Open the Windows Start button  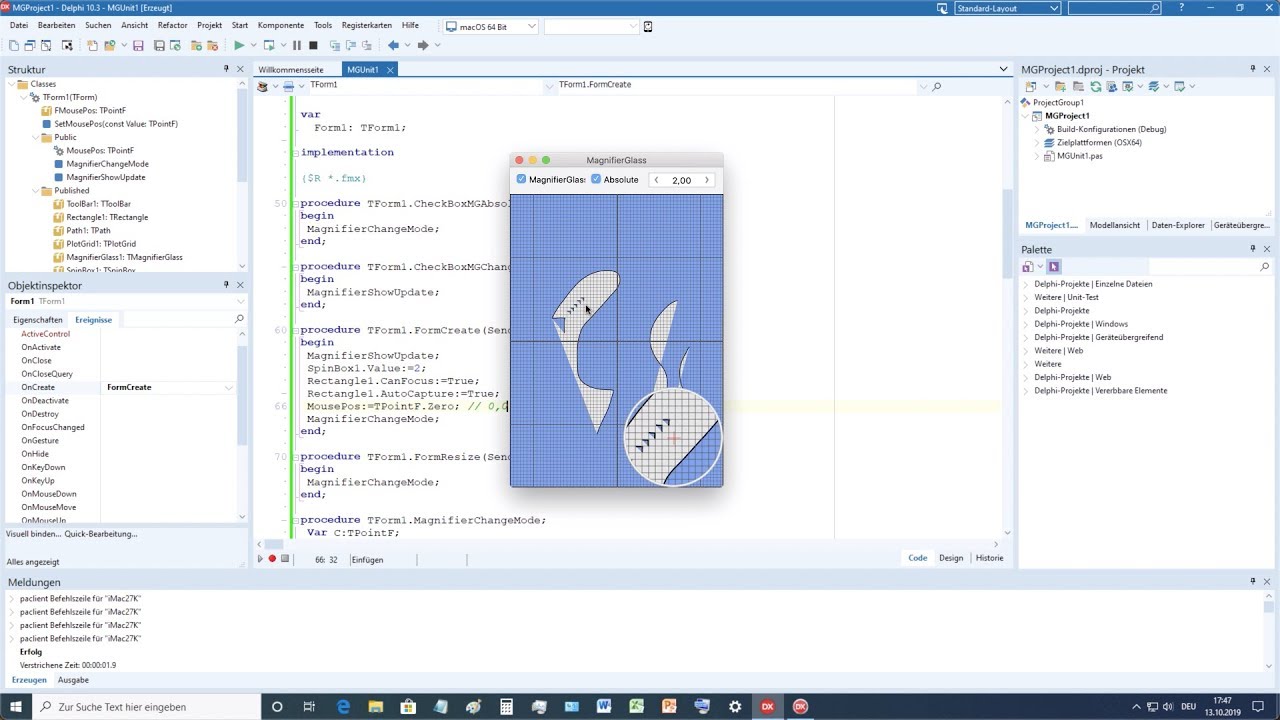point(16,707)
